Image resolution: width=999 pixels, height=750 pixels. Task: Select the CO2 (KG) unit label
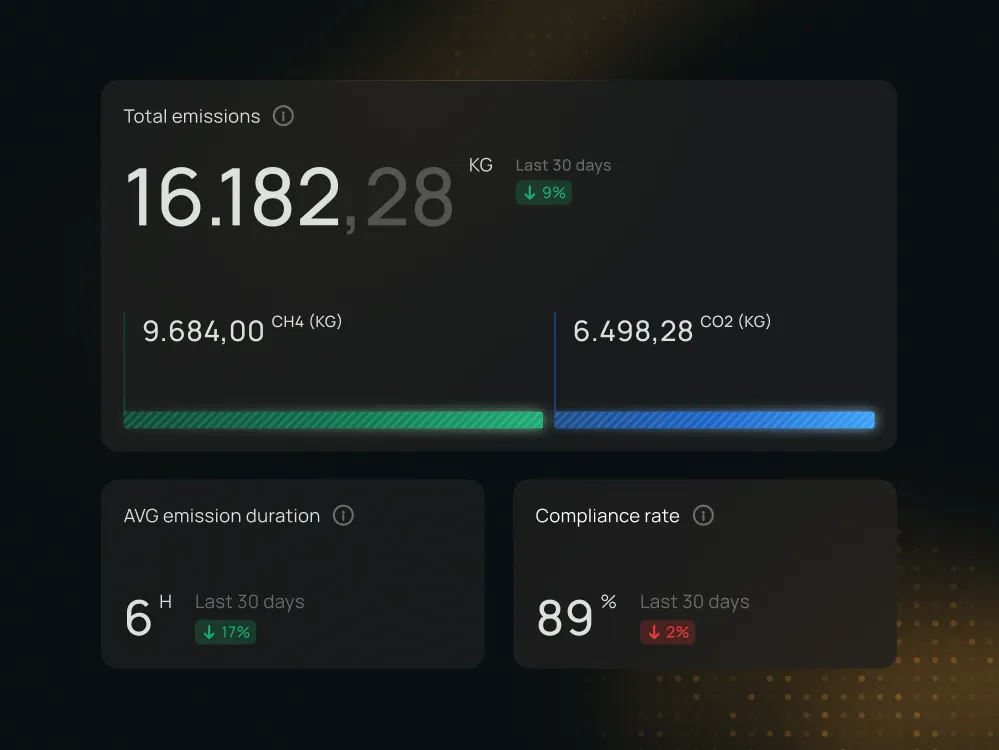[736, 322]
